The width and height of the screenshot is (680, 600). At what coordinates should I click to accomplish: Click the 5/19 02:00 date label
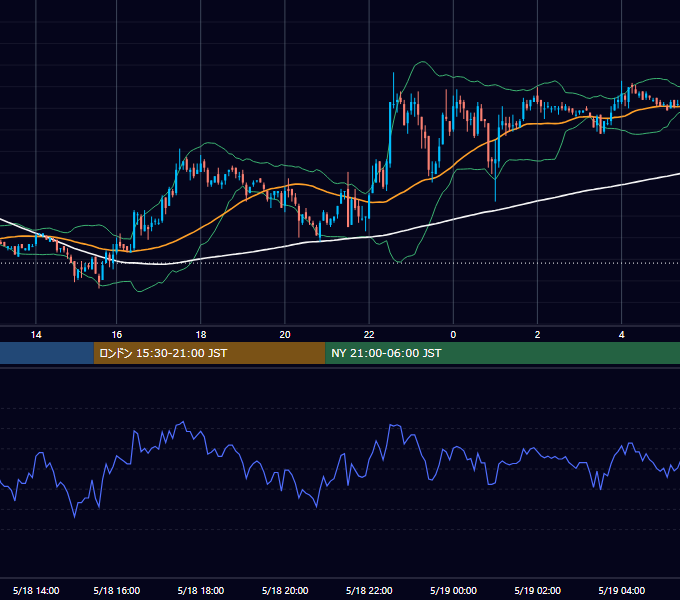[537, 590]
